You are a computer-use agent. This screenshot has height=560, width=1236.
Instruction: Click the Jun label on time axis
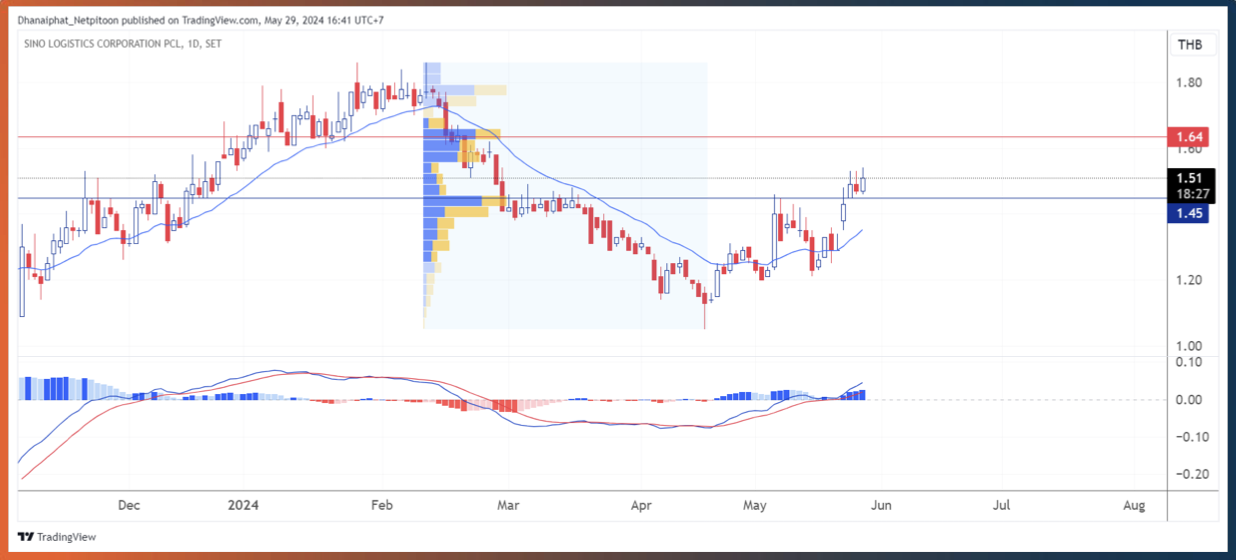880,506
